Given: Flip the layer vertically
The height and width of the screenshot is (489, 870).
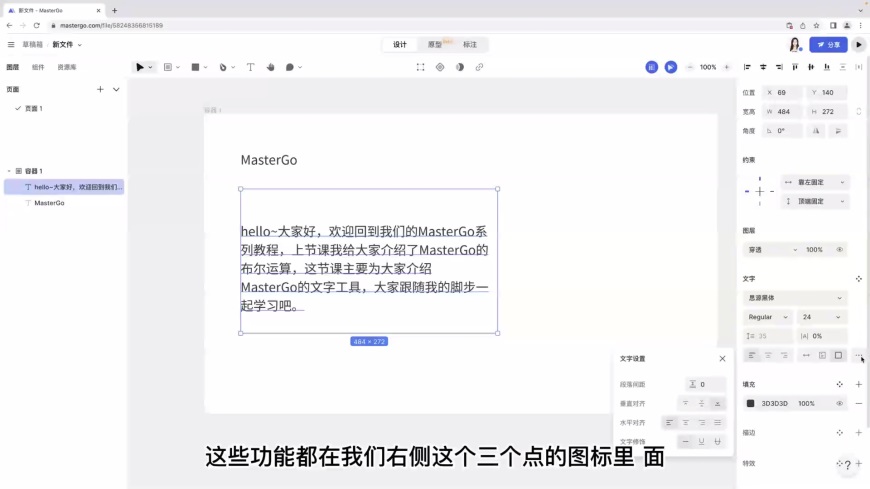Looking at the screenshot, I should pyautogui.click(x=838, y=131).
